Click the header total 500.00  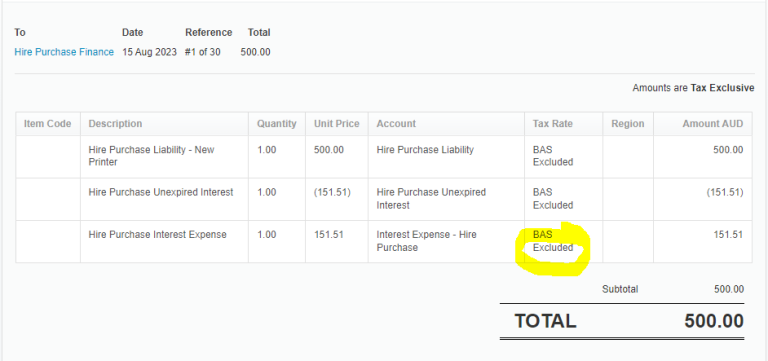point(255,52)
